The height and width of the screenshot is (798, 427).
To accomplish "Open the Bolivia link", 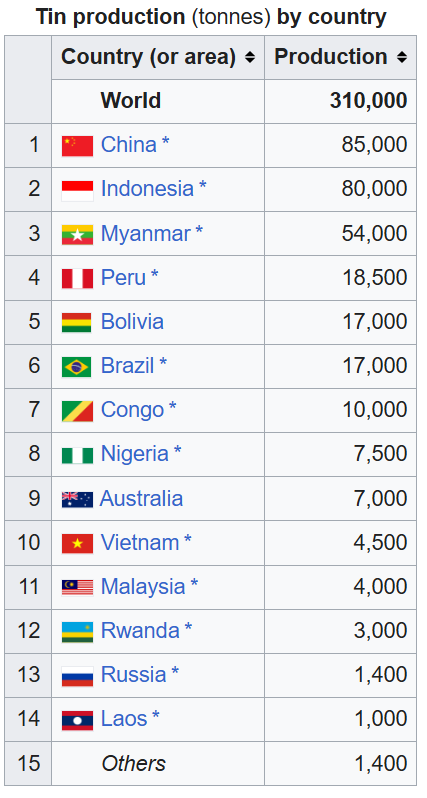I will click(x=132, y=322).
